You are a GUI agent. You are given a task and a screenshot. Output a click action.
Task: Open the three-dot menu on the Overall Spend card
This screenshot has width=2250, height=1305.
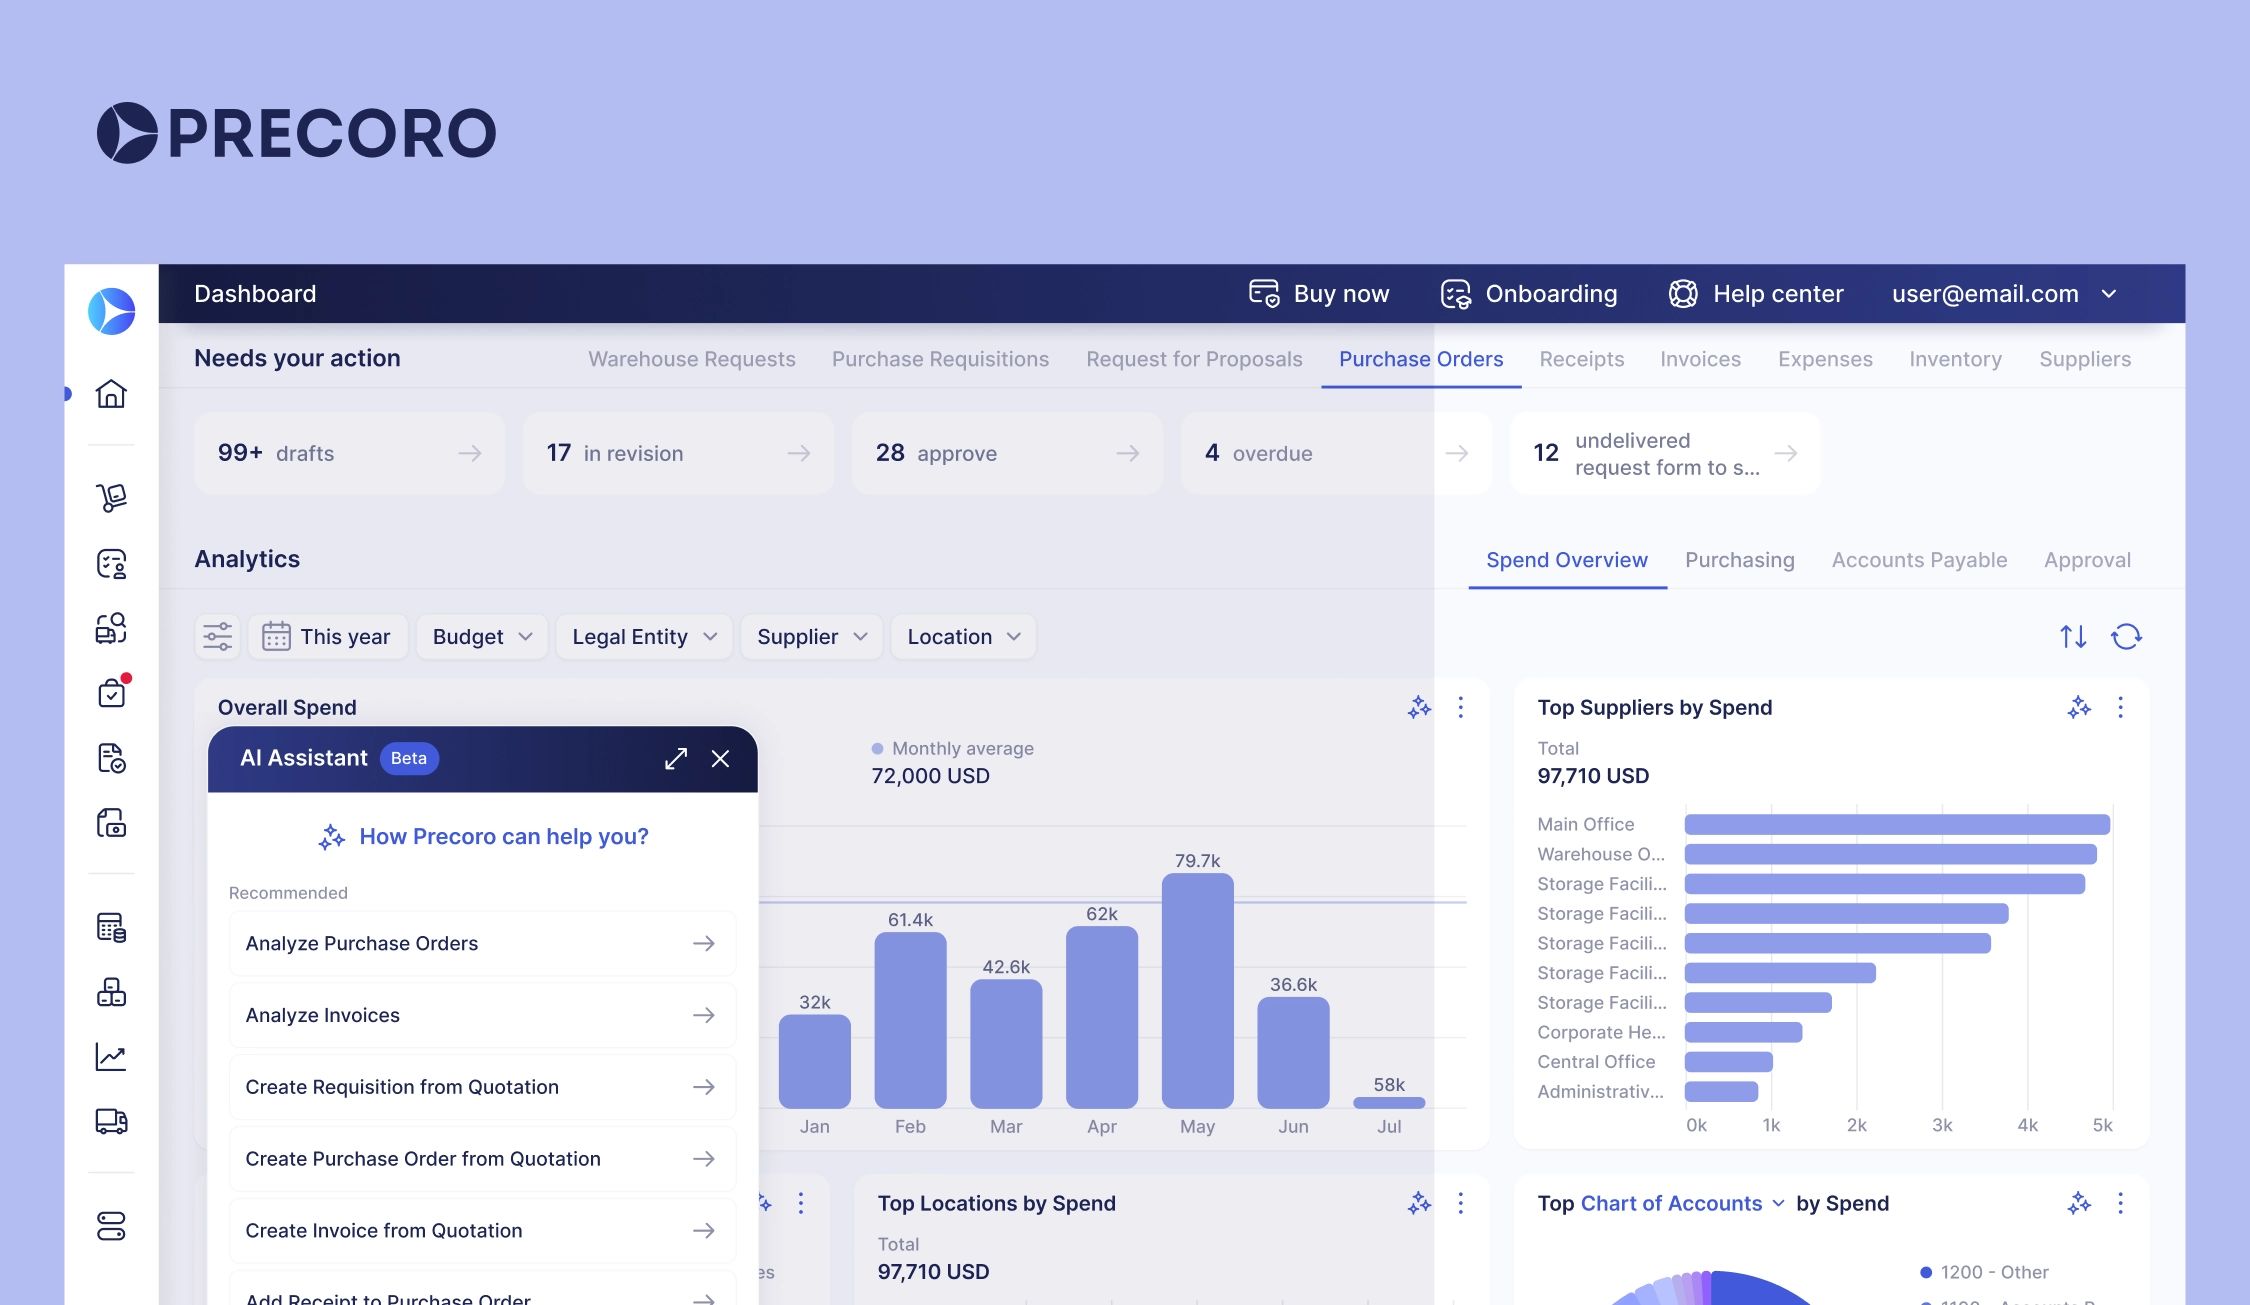pos(1461,708)
